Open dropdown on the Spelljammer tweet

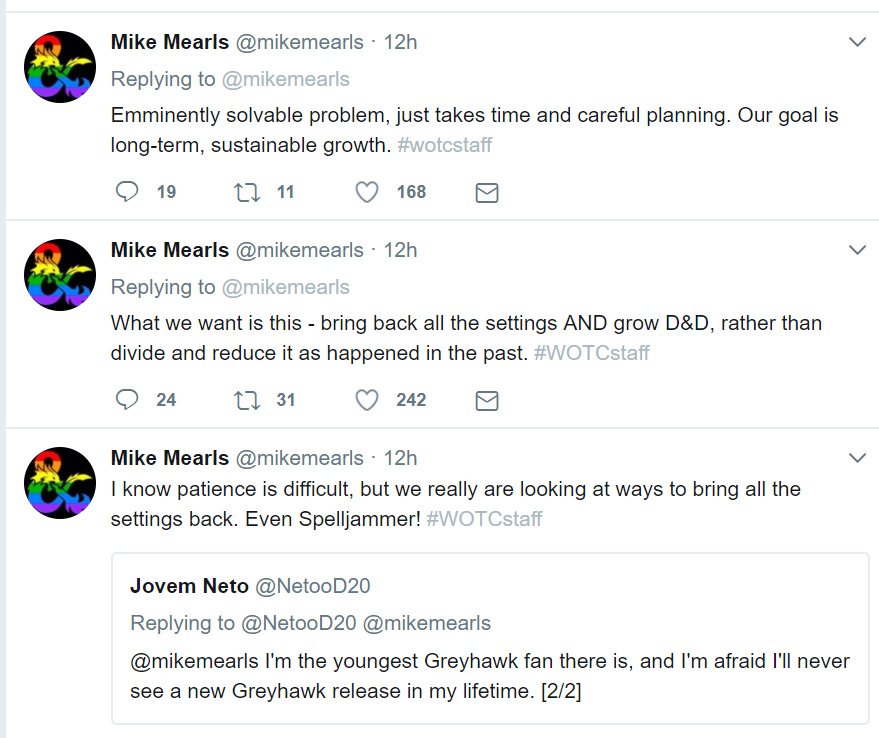click(857, 458)
